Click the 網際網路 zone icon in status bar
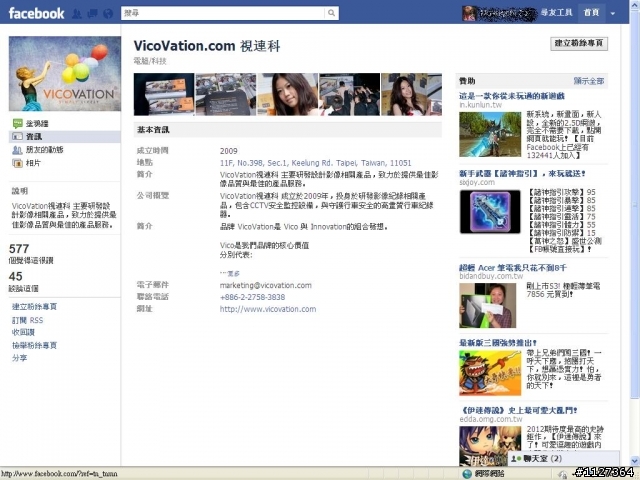This screenshot has height=480, width=640. tap(467, 474)
